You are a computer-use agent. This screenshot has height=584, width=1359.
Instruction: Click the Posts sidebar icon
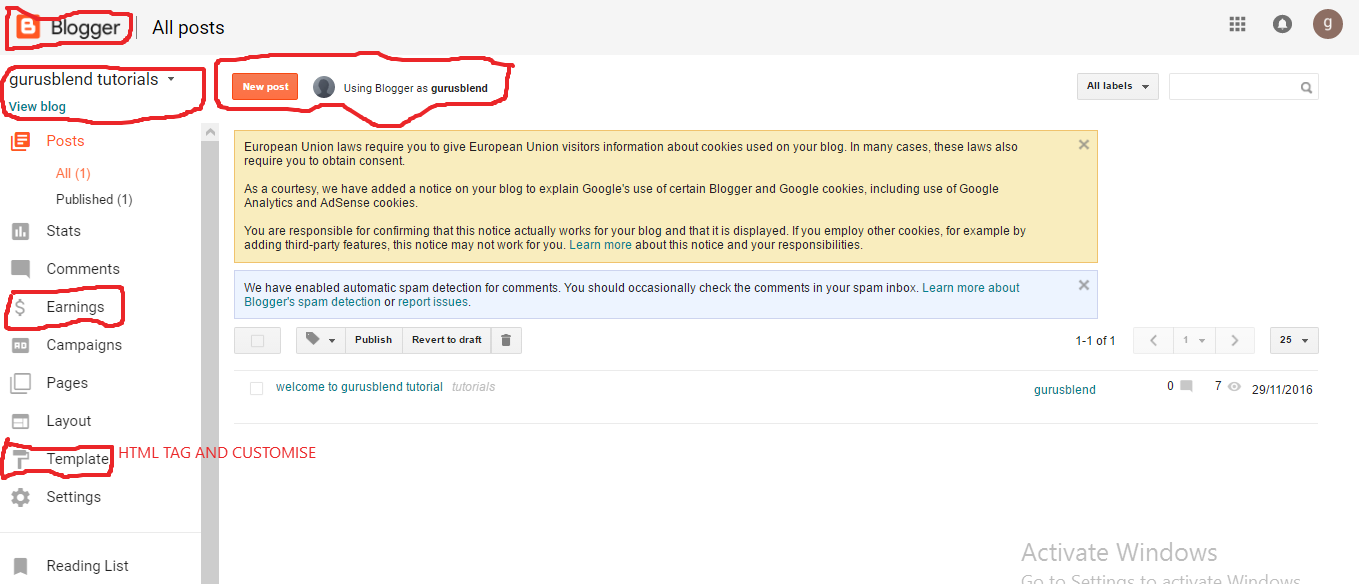point(20,141)
